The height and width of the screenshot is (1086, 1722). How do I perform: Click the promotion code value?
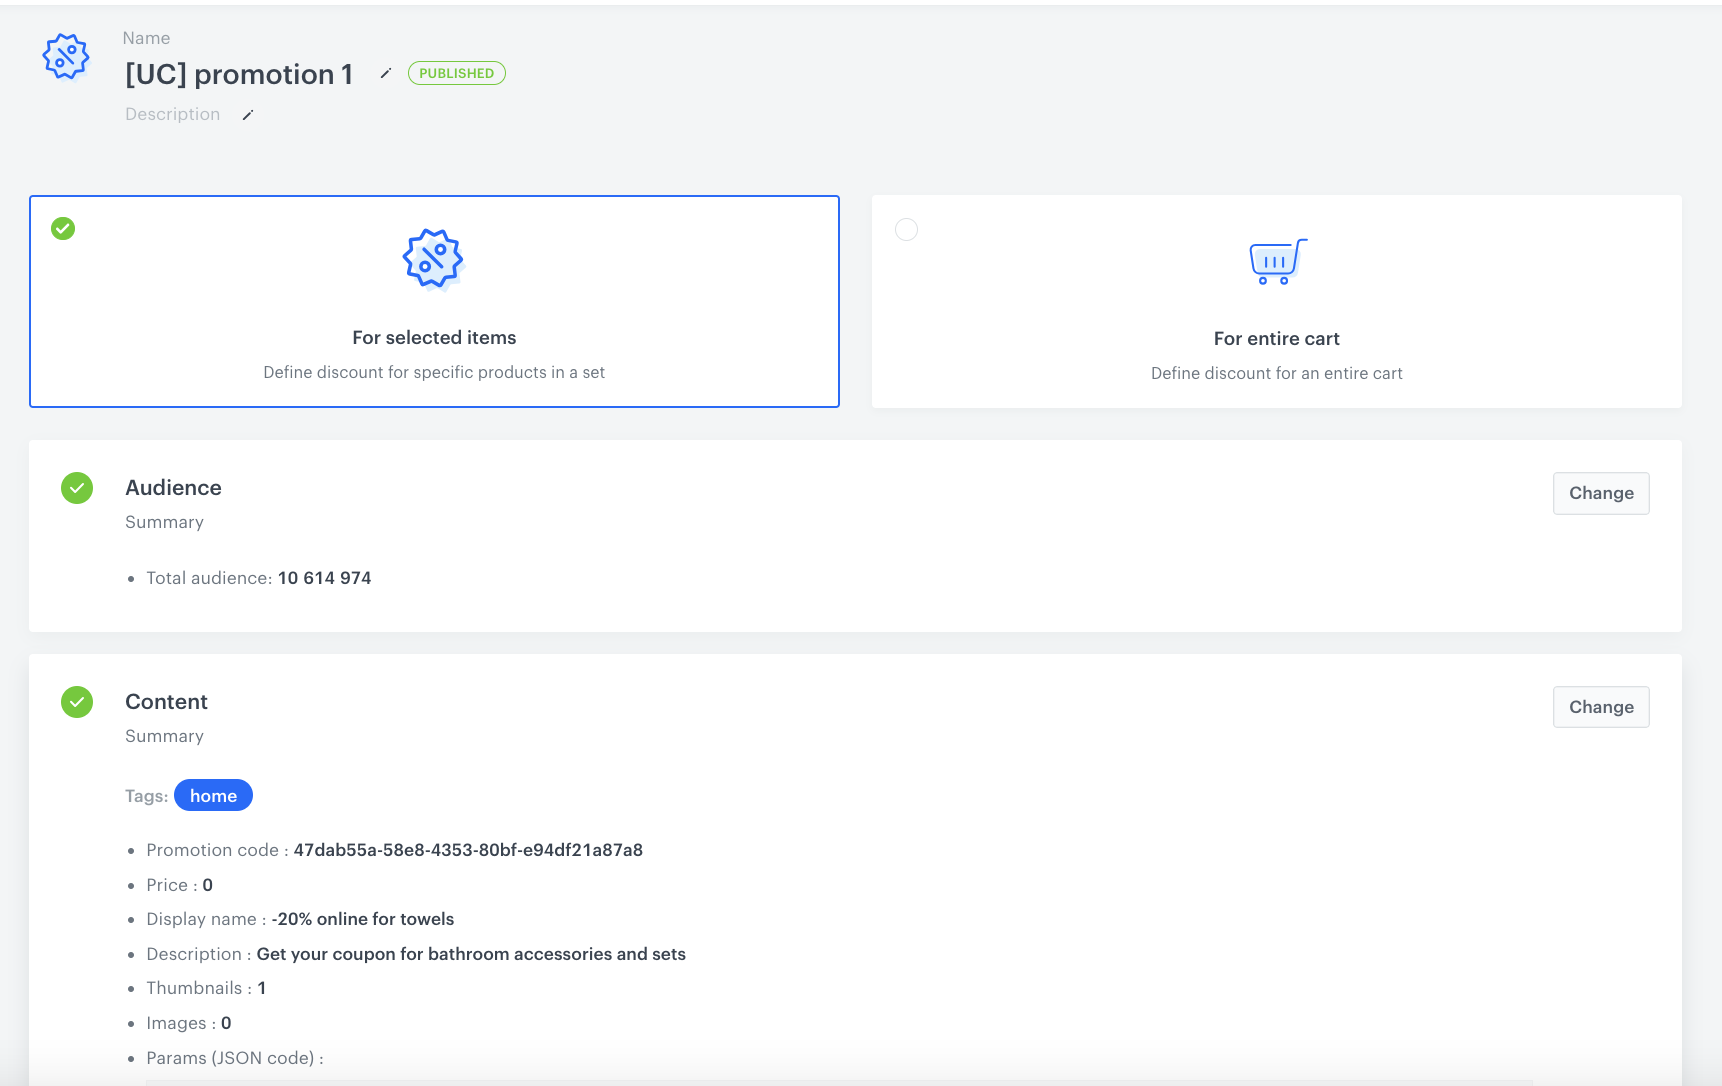[468, 850]
